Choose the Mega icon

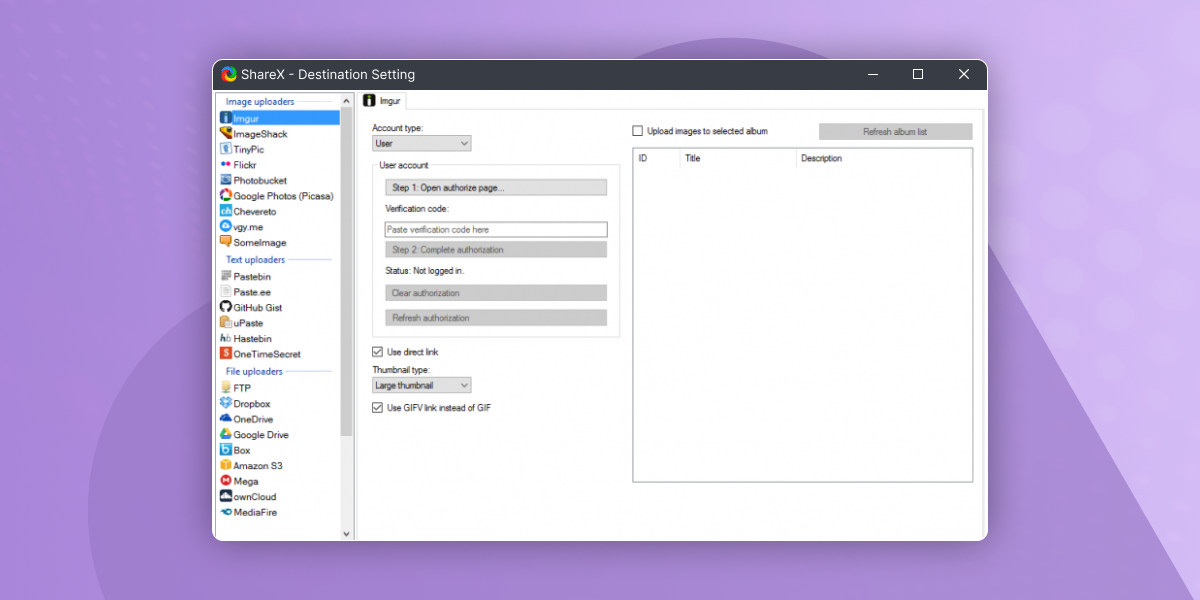(226, 481)
